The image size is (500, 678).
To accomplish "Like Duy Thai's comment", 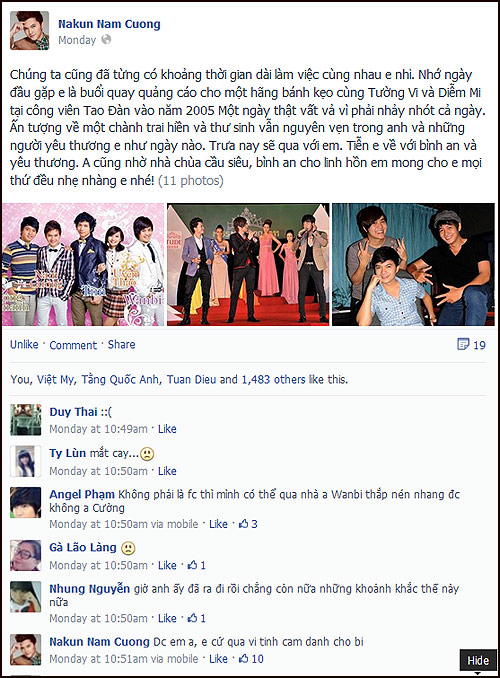I will tap(167, 429).
